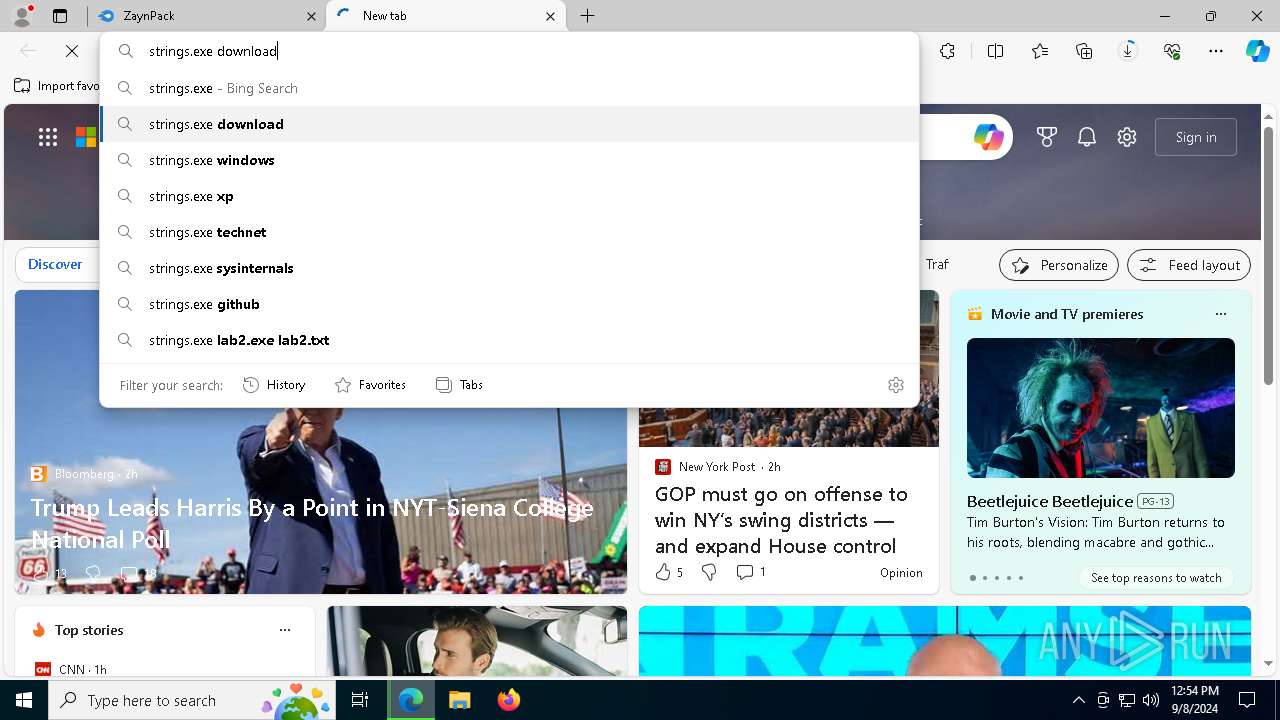The image size is (1280, 720).
Task: Open the notifications bell icon
Action: click(x=1087, y=137)
